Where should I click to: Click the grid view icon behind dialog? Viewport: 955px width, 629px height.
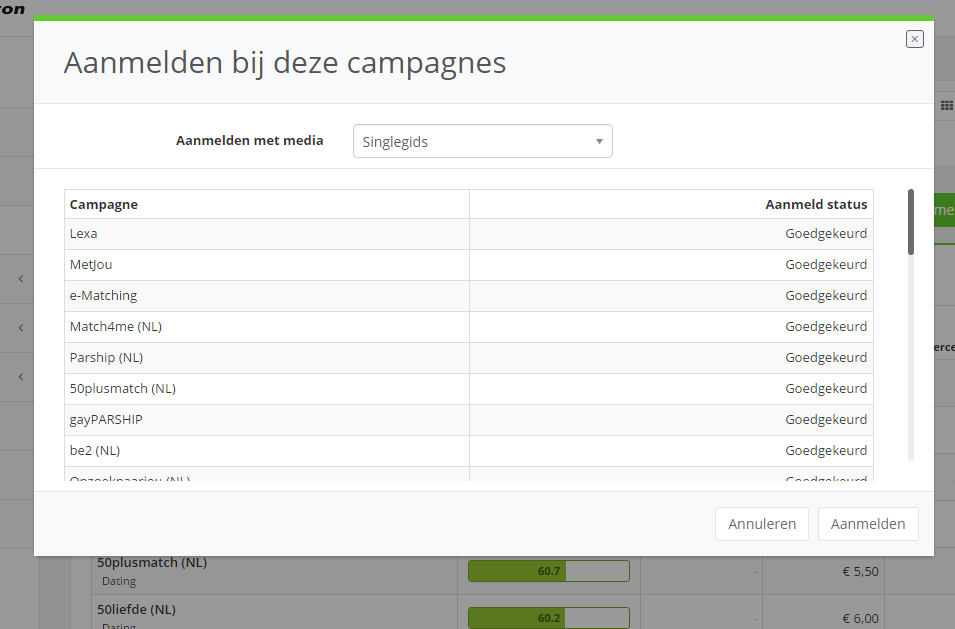click(x=946, y=106)
